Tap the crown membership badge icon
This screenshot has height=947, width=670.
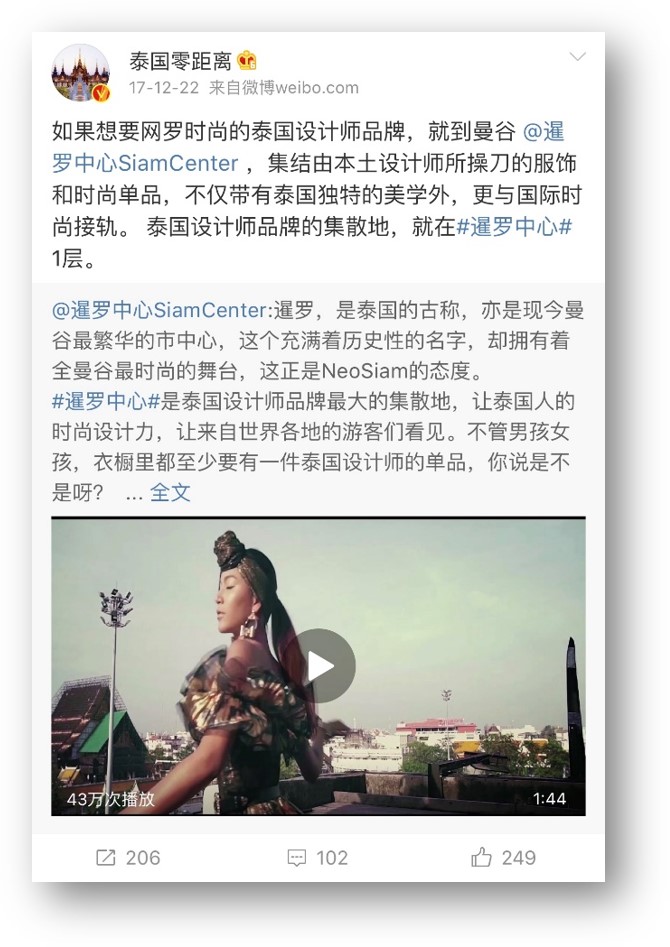(247, 60)
